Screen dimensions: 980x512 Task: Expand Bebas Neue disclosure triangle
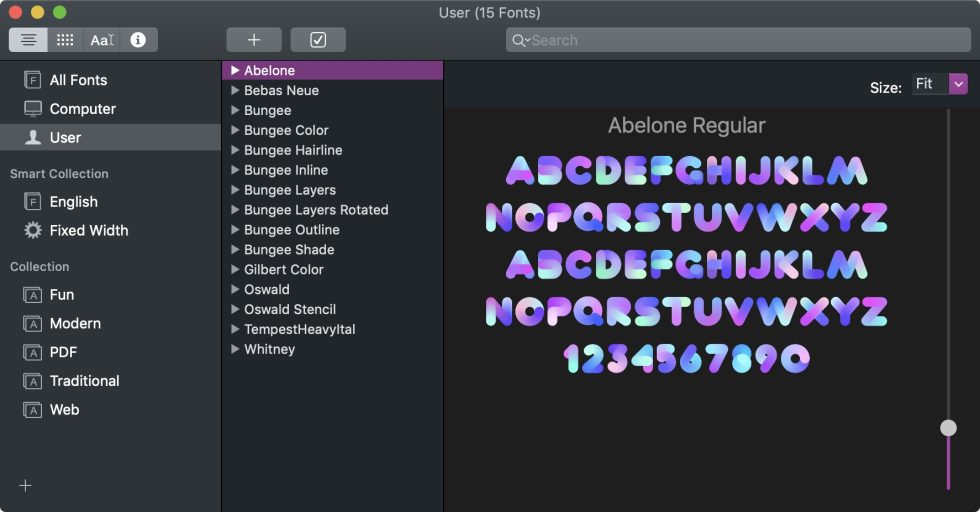tap(235, 90)
